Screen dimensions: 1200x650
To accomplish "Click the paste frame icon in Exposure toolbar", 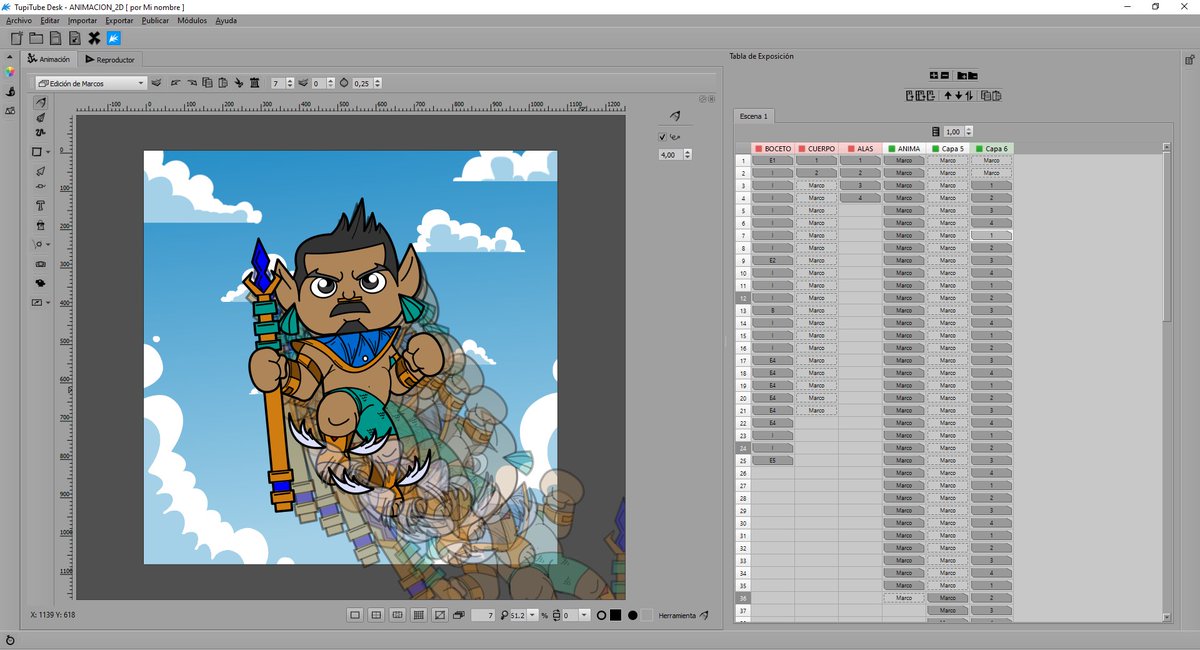I will (x=995, y=96).
